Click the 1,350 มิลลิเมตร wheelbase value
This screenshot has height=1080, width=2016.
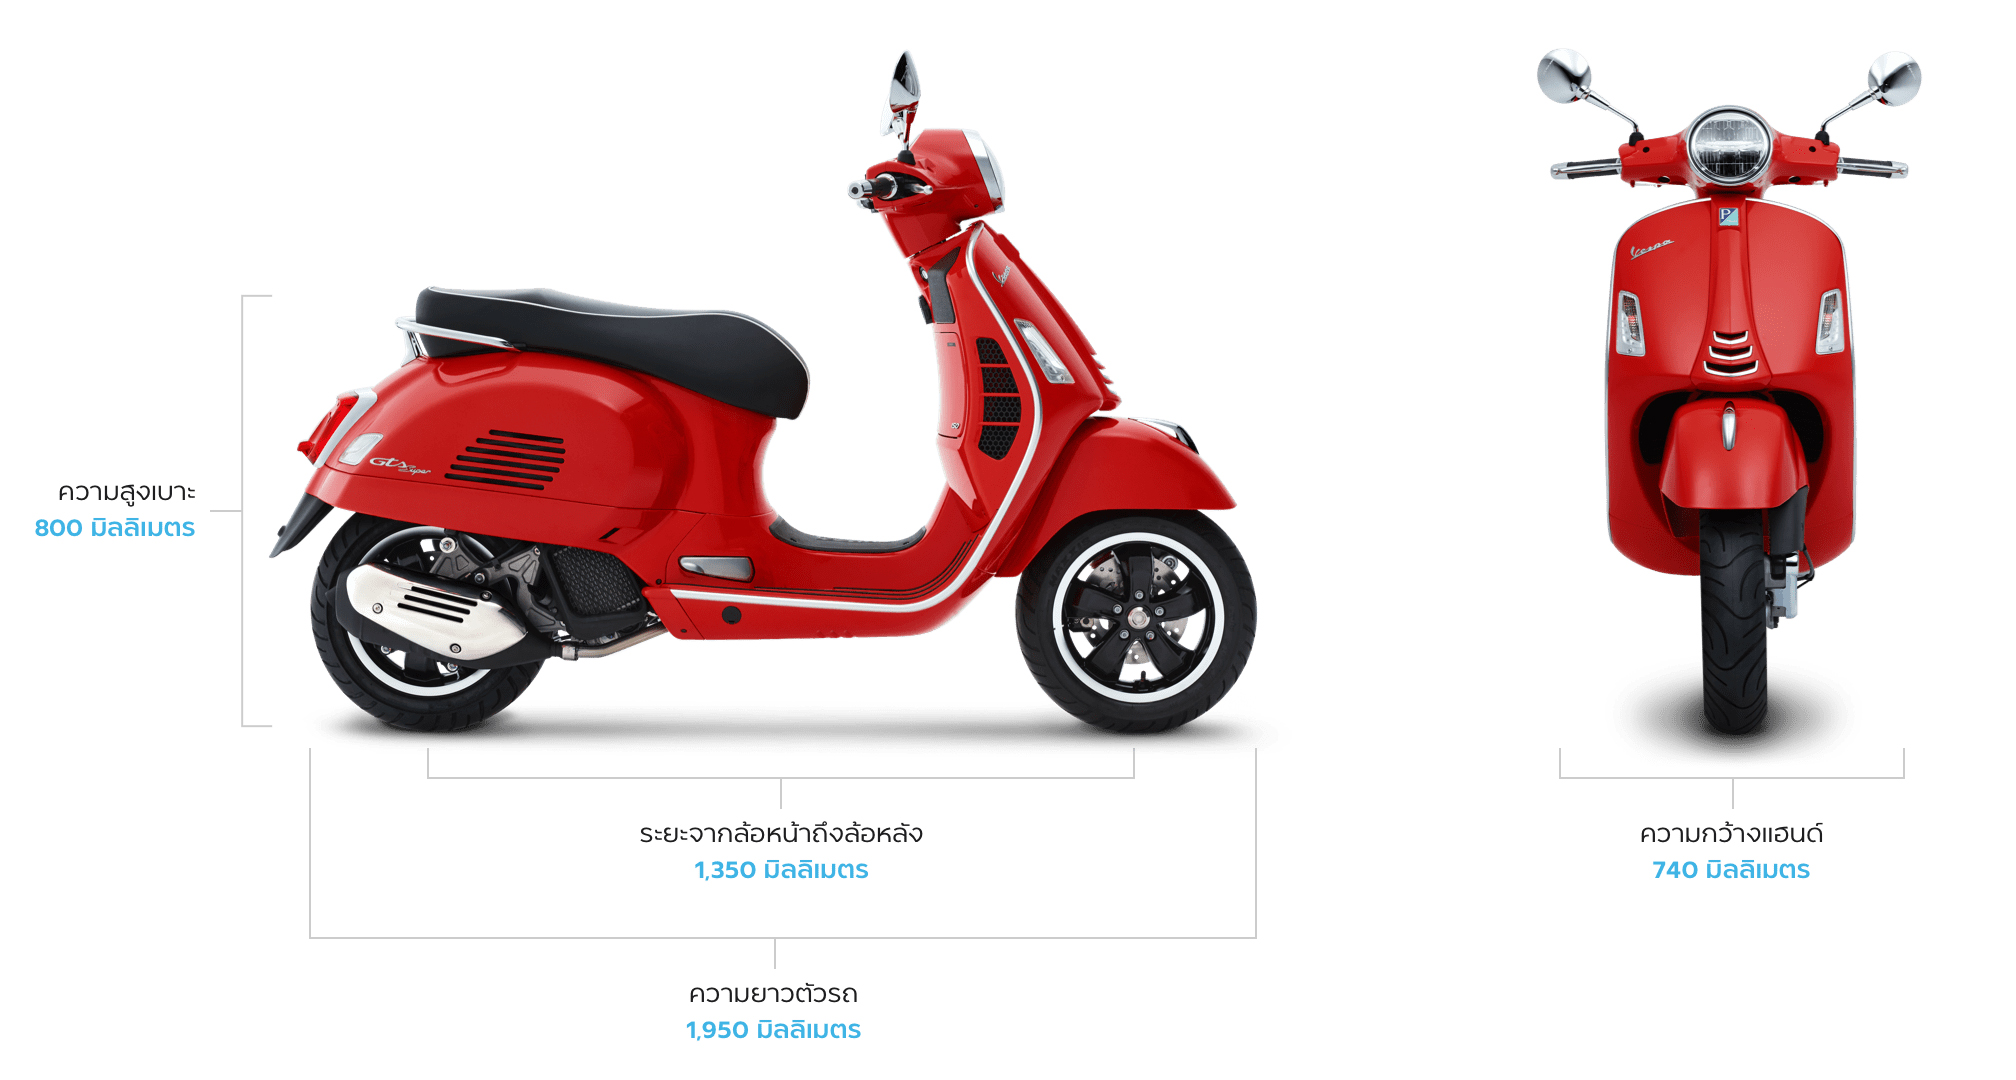pyautogui.click(x=781, y=870)
